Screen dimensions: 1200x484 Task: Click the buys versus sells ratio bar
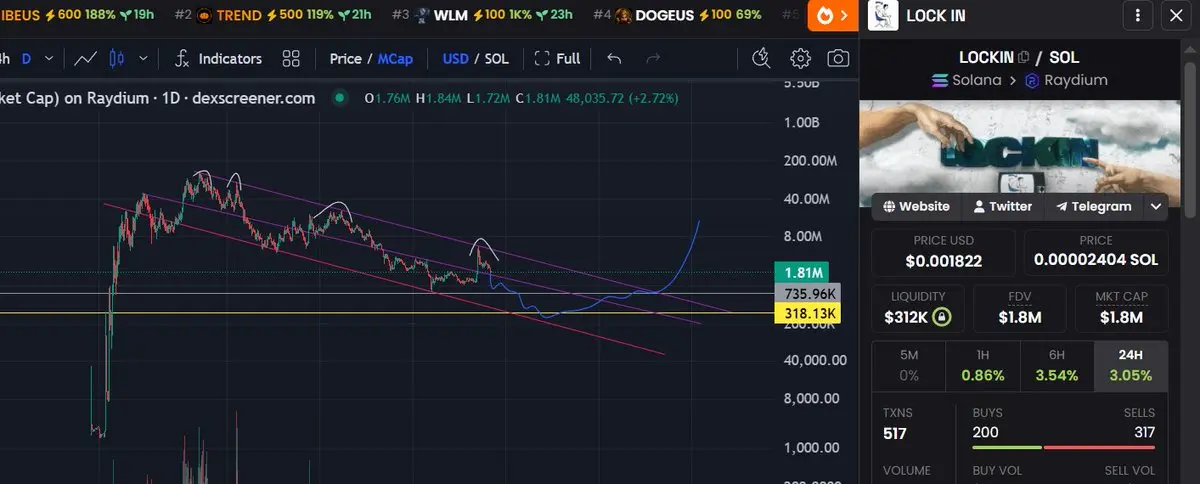tap(1063, 446)
